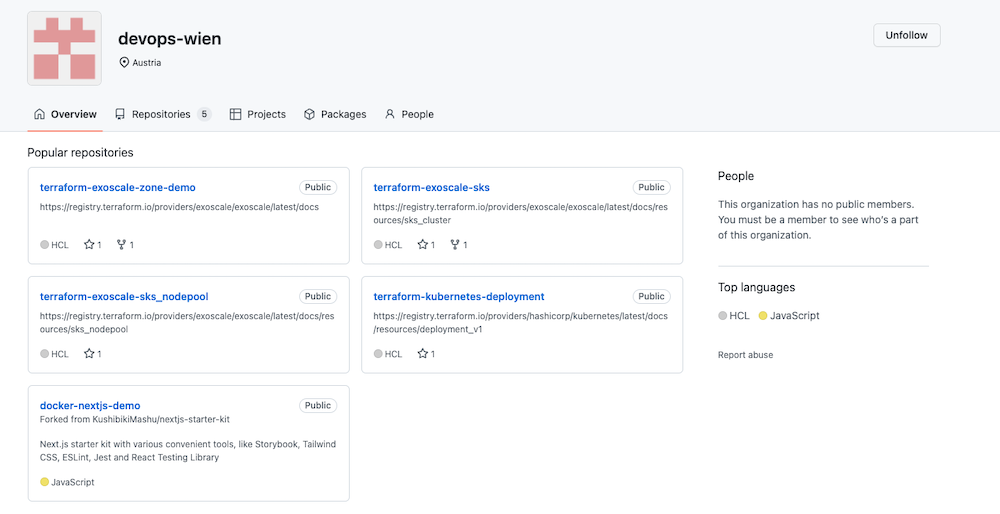
Task: Click Public badge on terraform-kubernetes-deployment
Action: pyautogui.click(x=651, y=297)
